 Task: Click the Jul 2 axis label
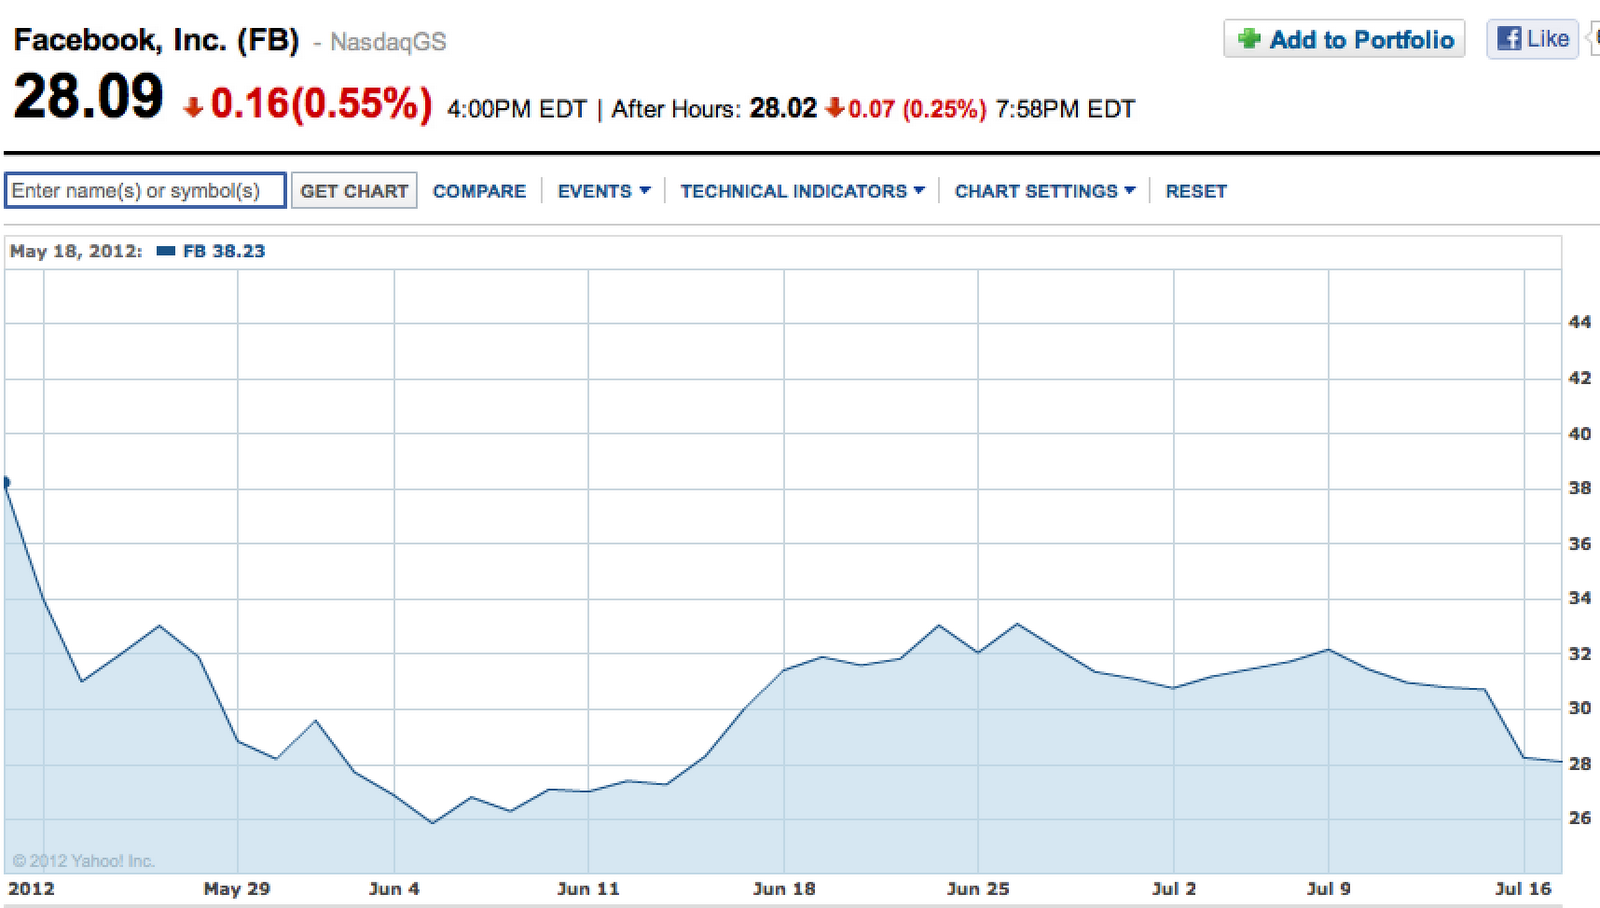(x=1174, y=888)
